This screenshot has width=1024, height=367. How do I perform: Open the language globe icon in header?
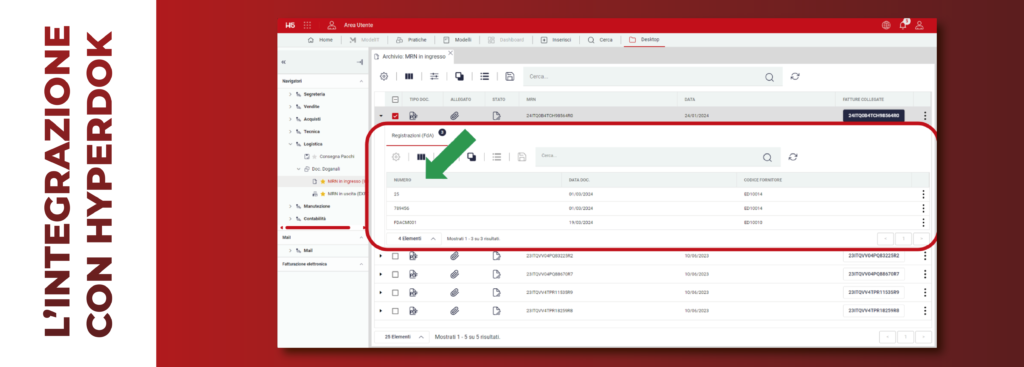(886, 25)
